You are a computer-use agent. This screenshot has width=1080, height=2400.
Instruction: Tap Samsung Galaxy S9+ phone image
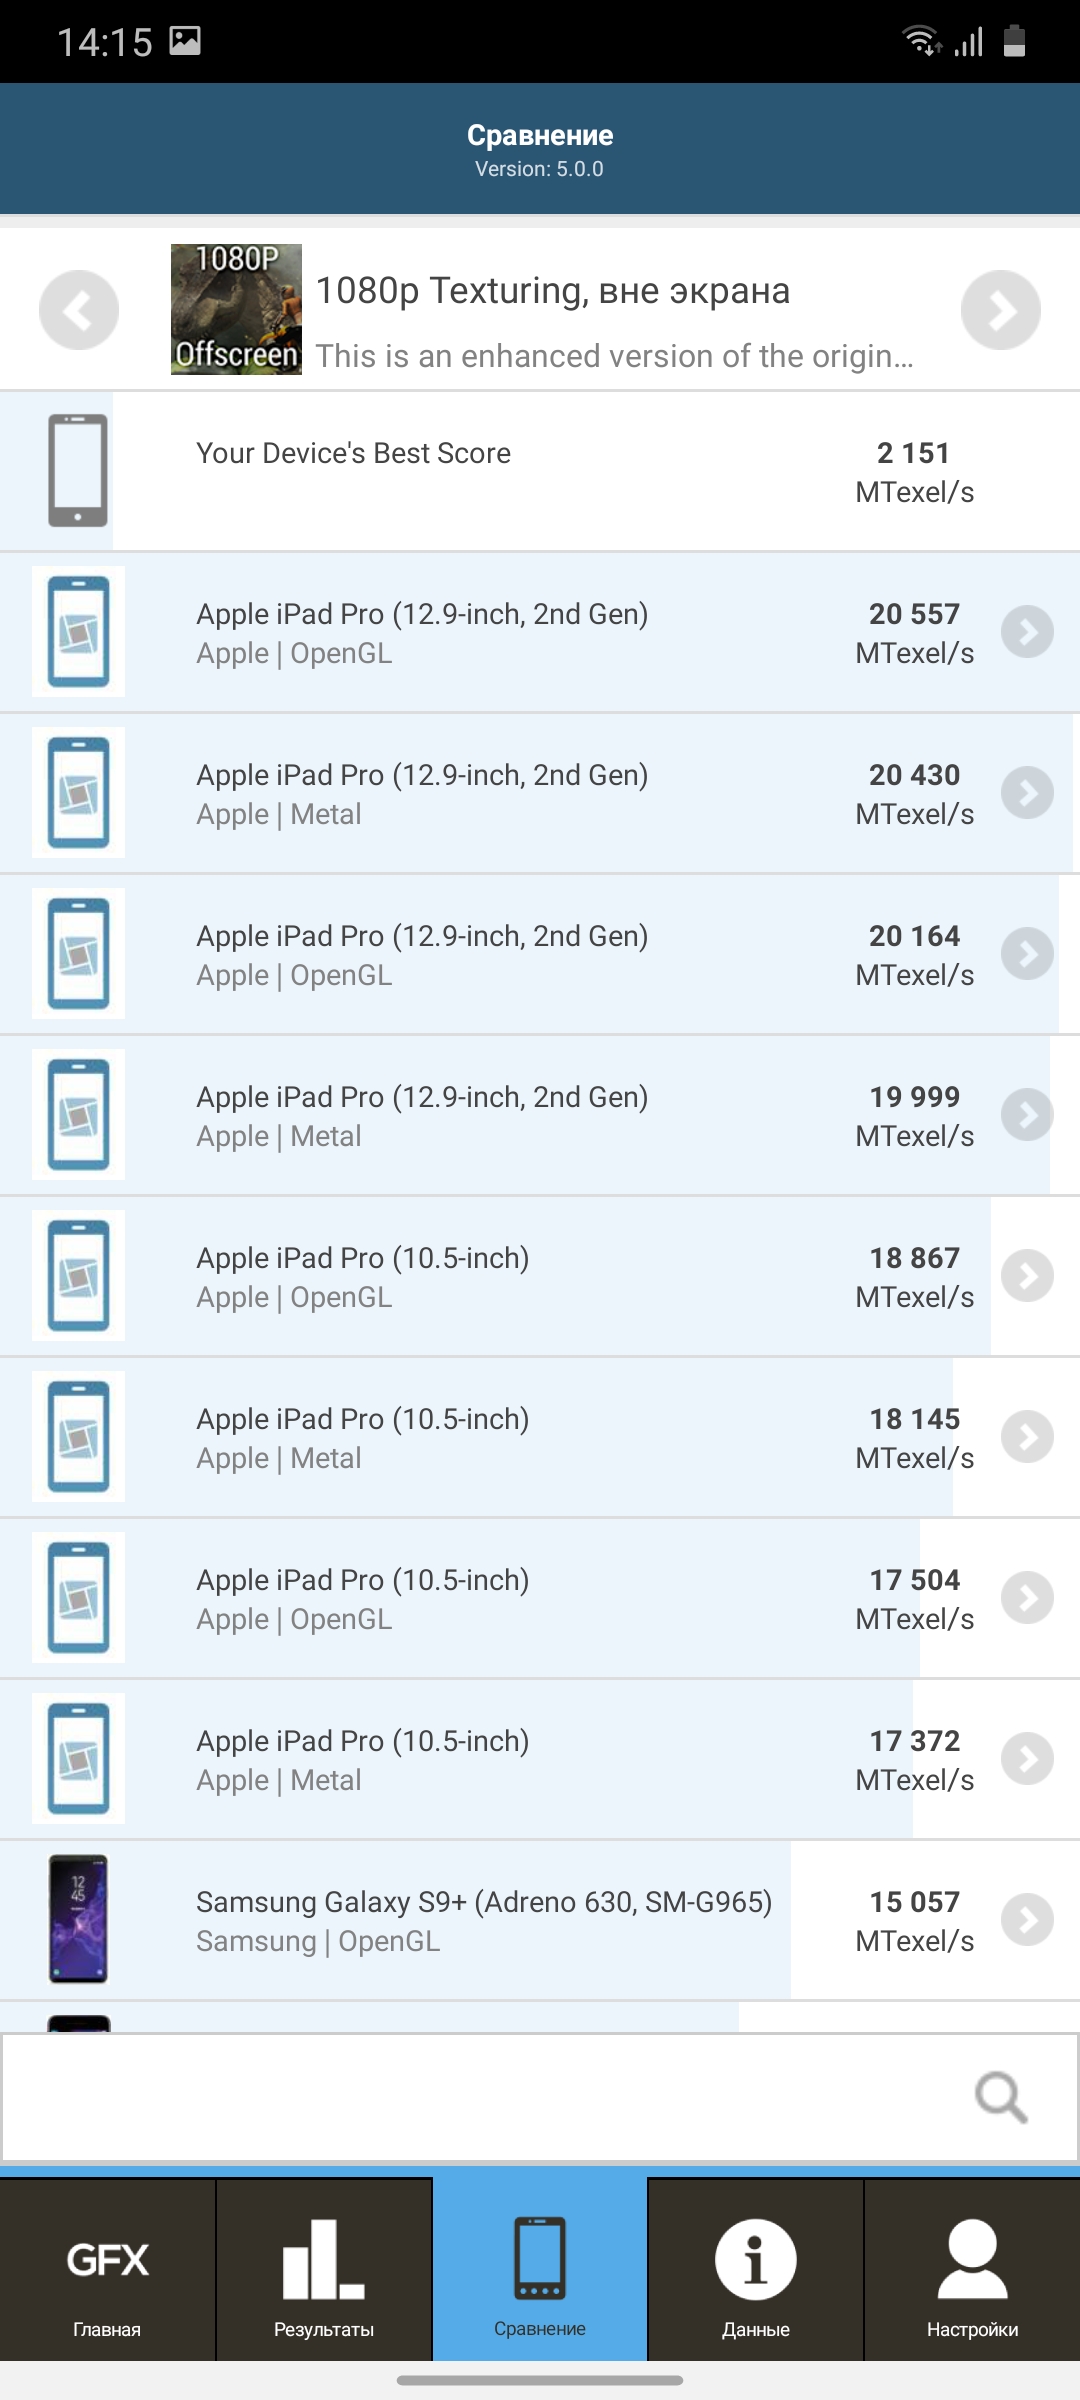tap(78, 1919)
